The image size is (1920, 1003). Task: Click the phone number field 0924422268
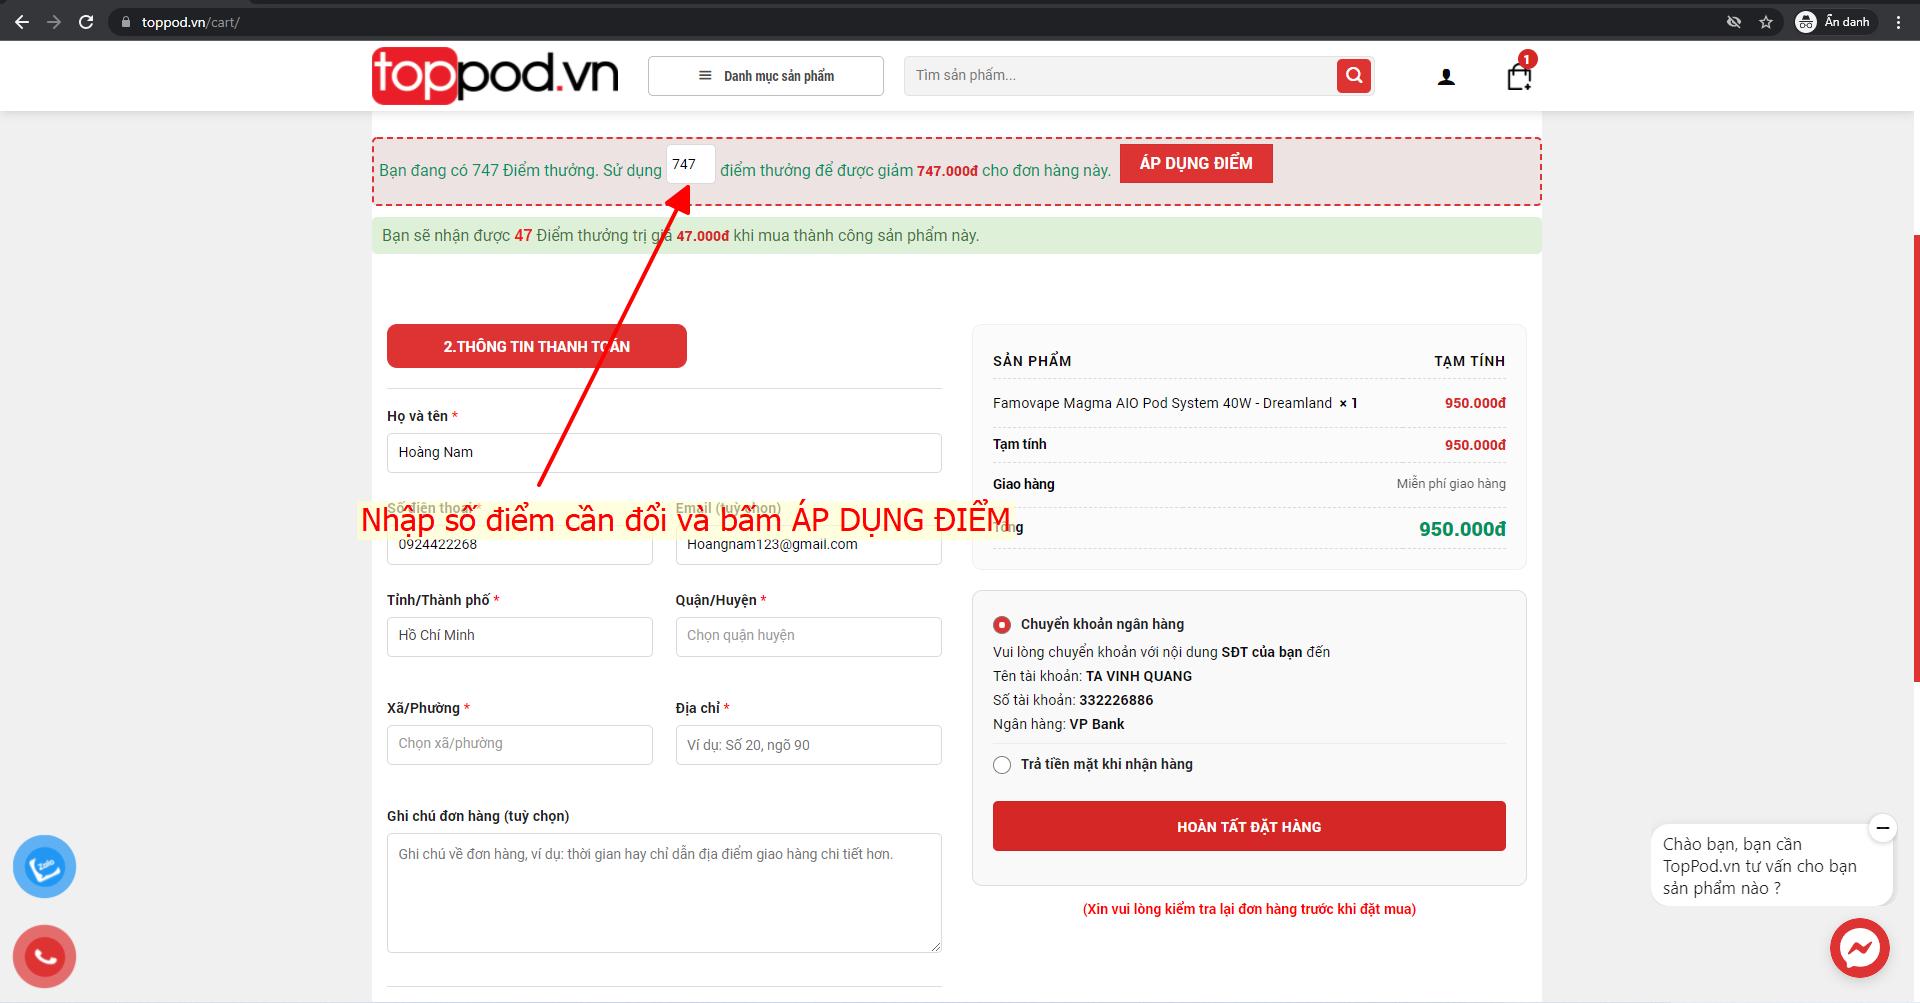tap(520, 545)
